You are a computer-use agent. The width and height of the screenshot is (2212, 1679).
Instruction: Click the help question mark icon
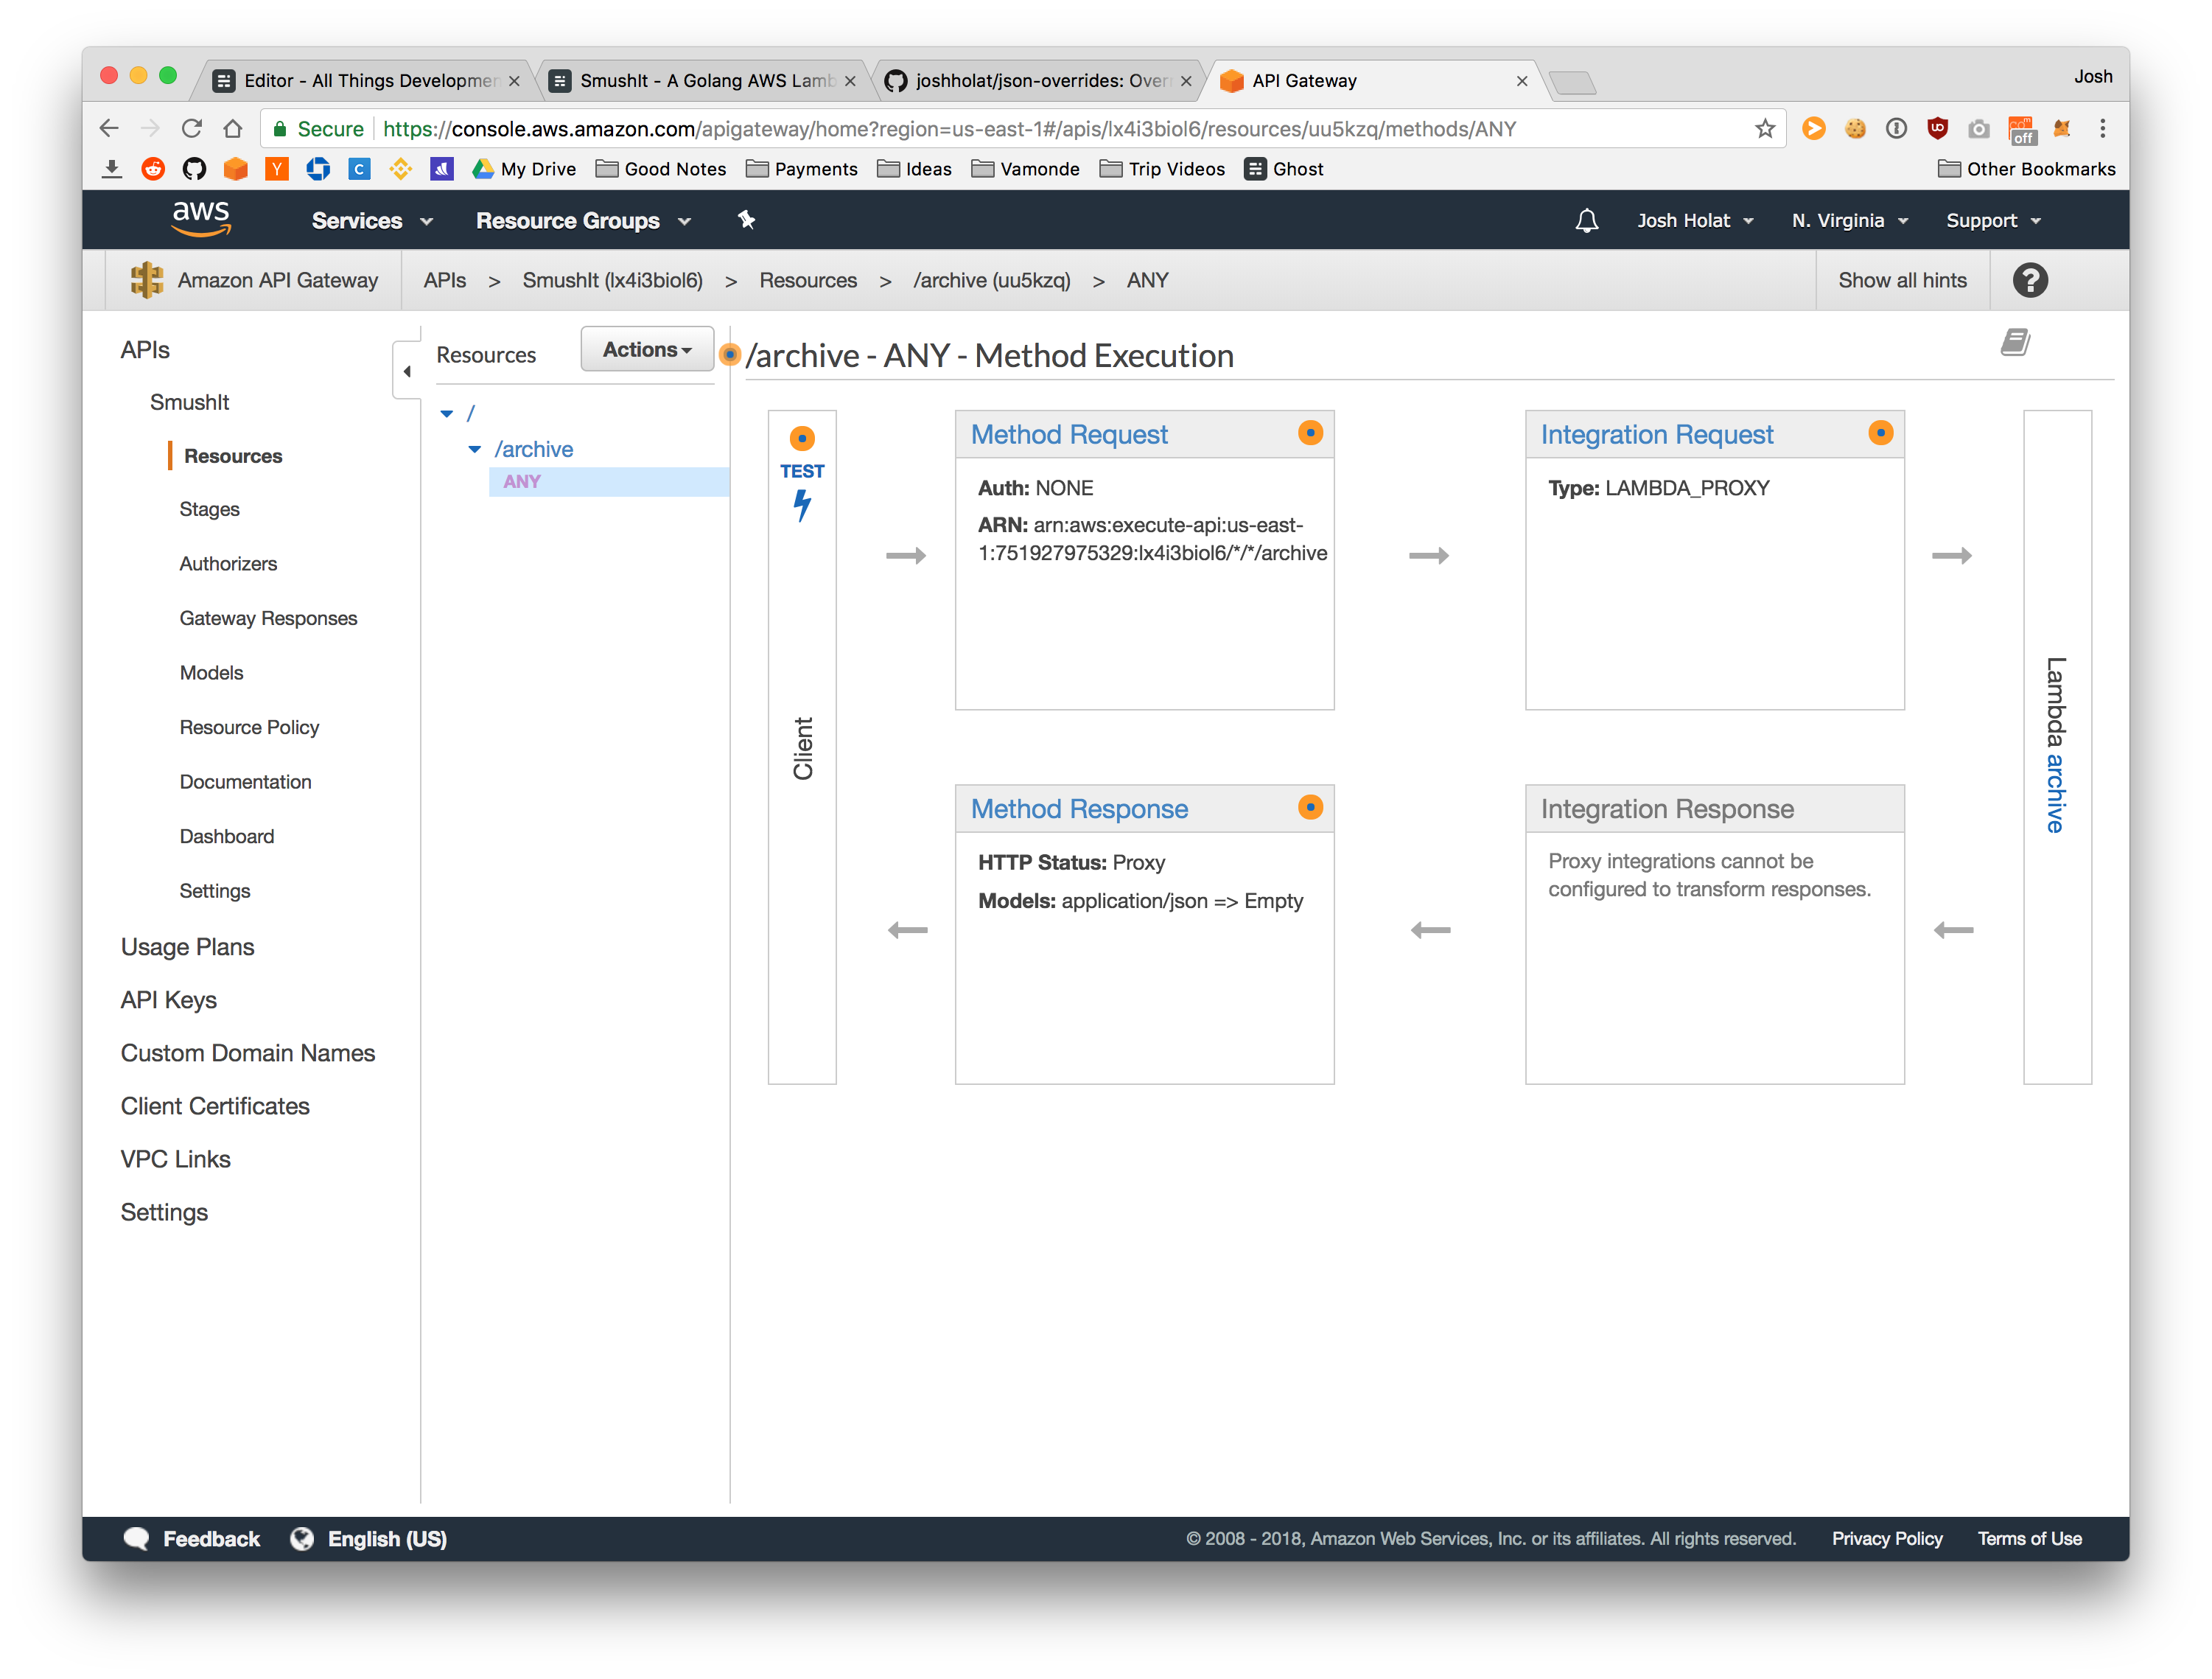2030,281
